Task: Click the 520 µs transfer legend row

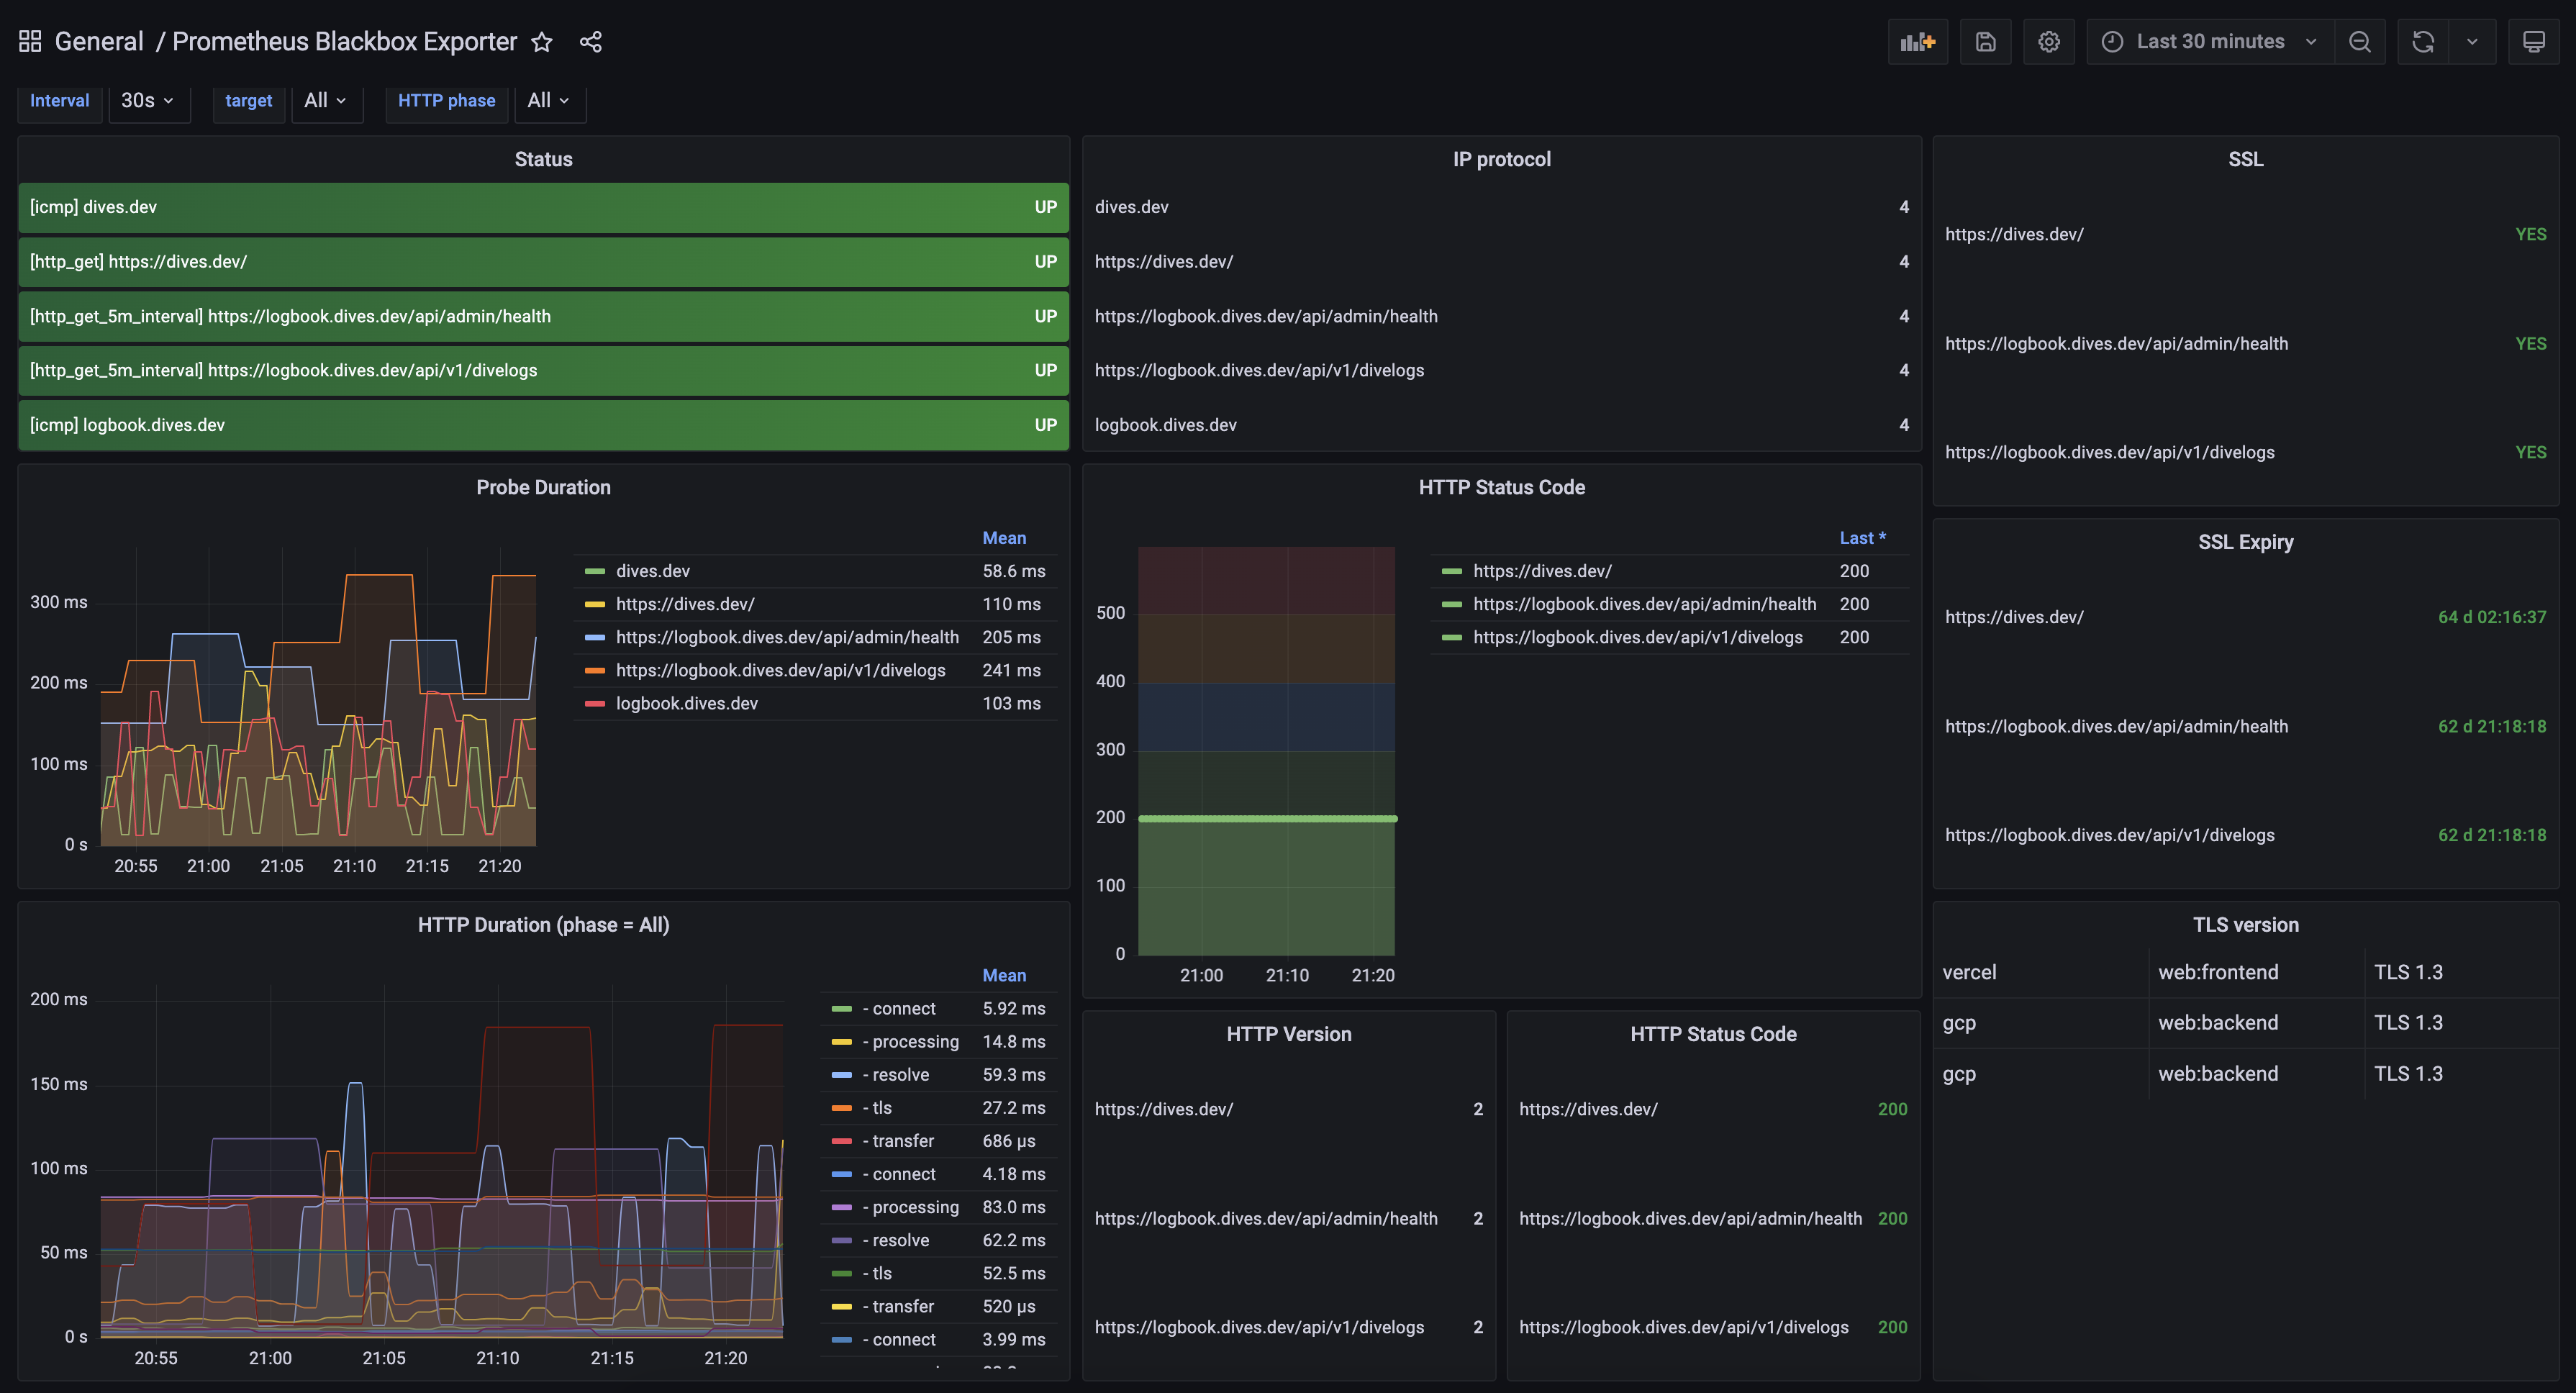Action: (x=938, y=1306)
